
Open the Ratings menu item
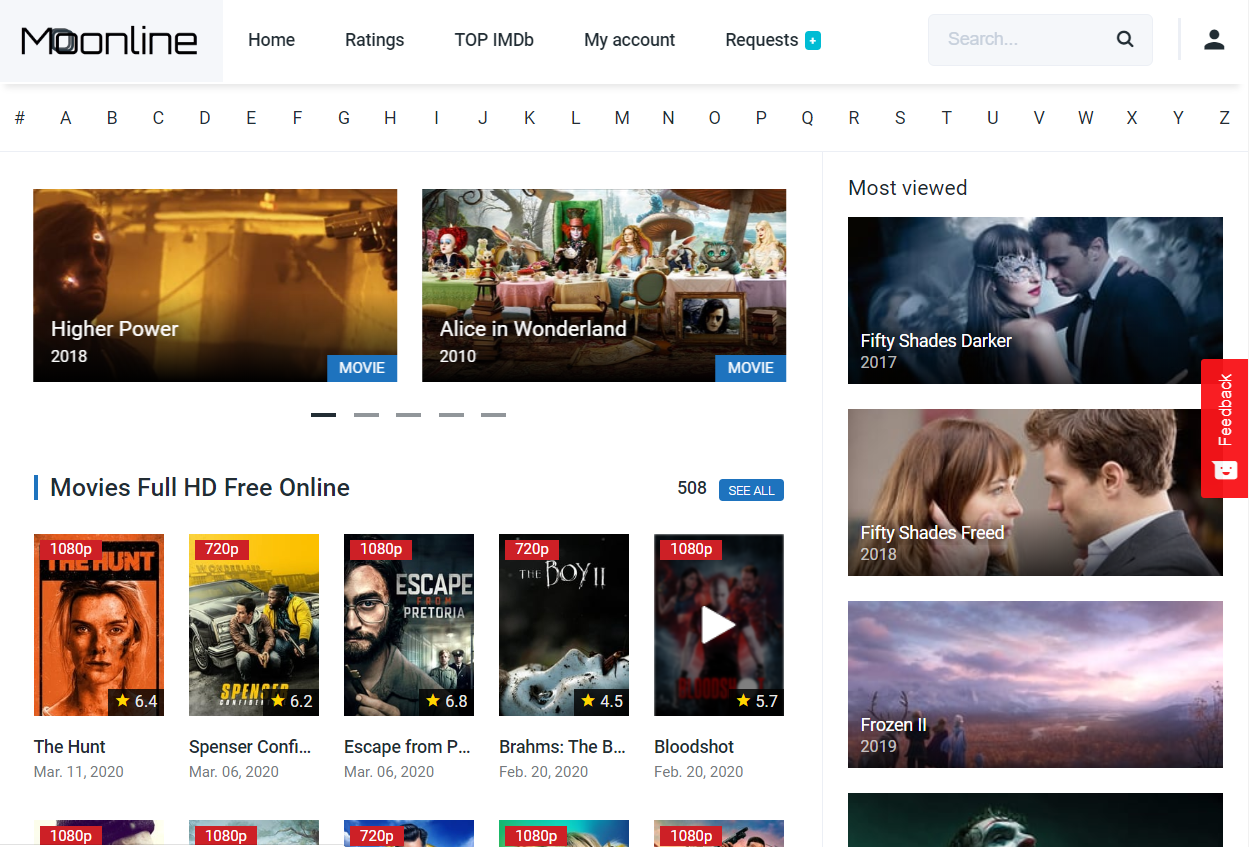[x=375, y=40]
